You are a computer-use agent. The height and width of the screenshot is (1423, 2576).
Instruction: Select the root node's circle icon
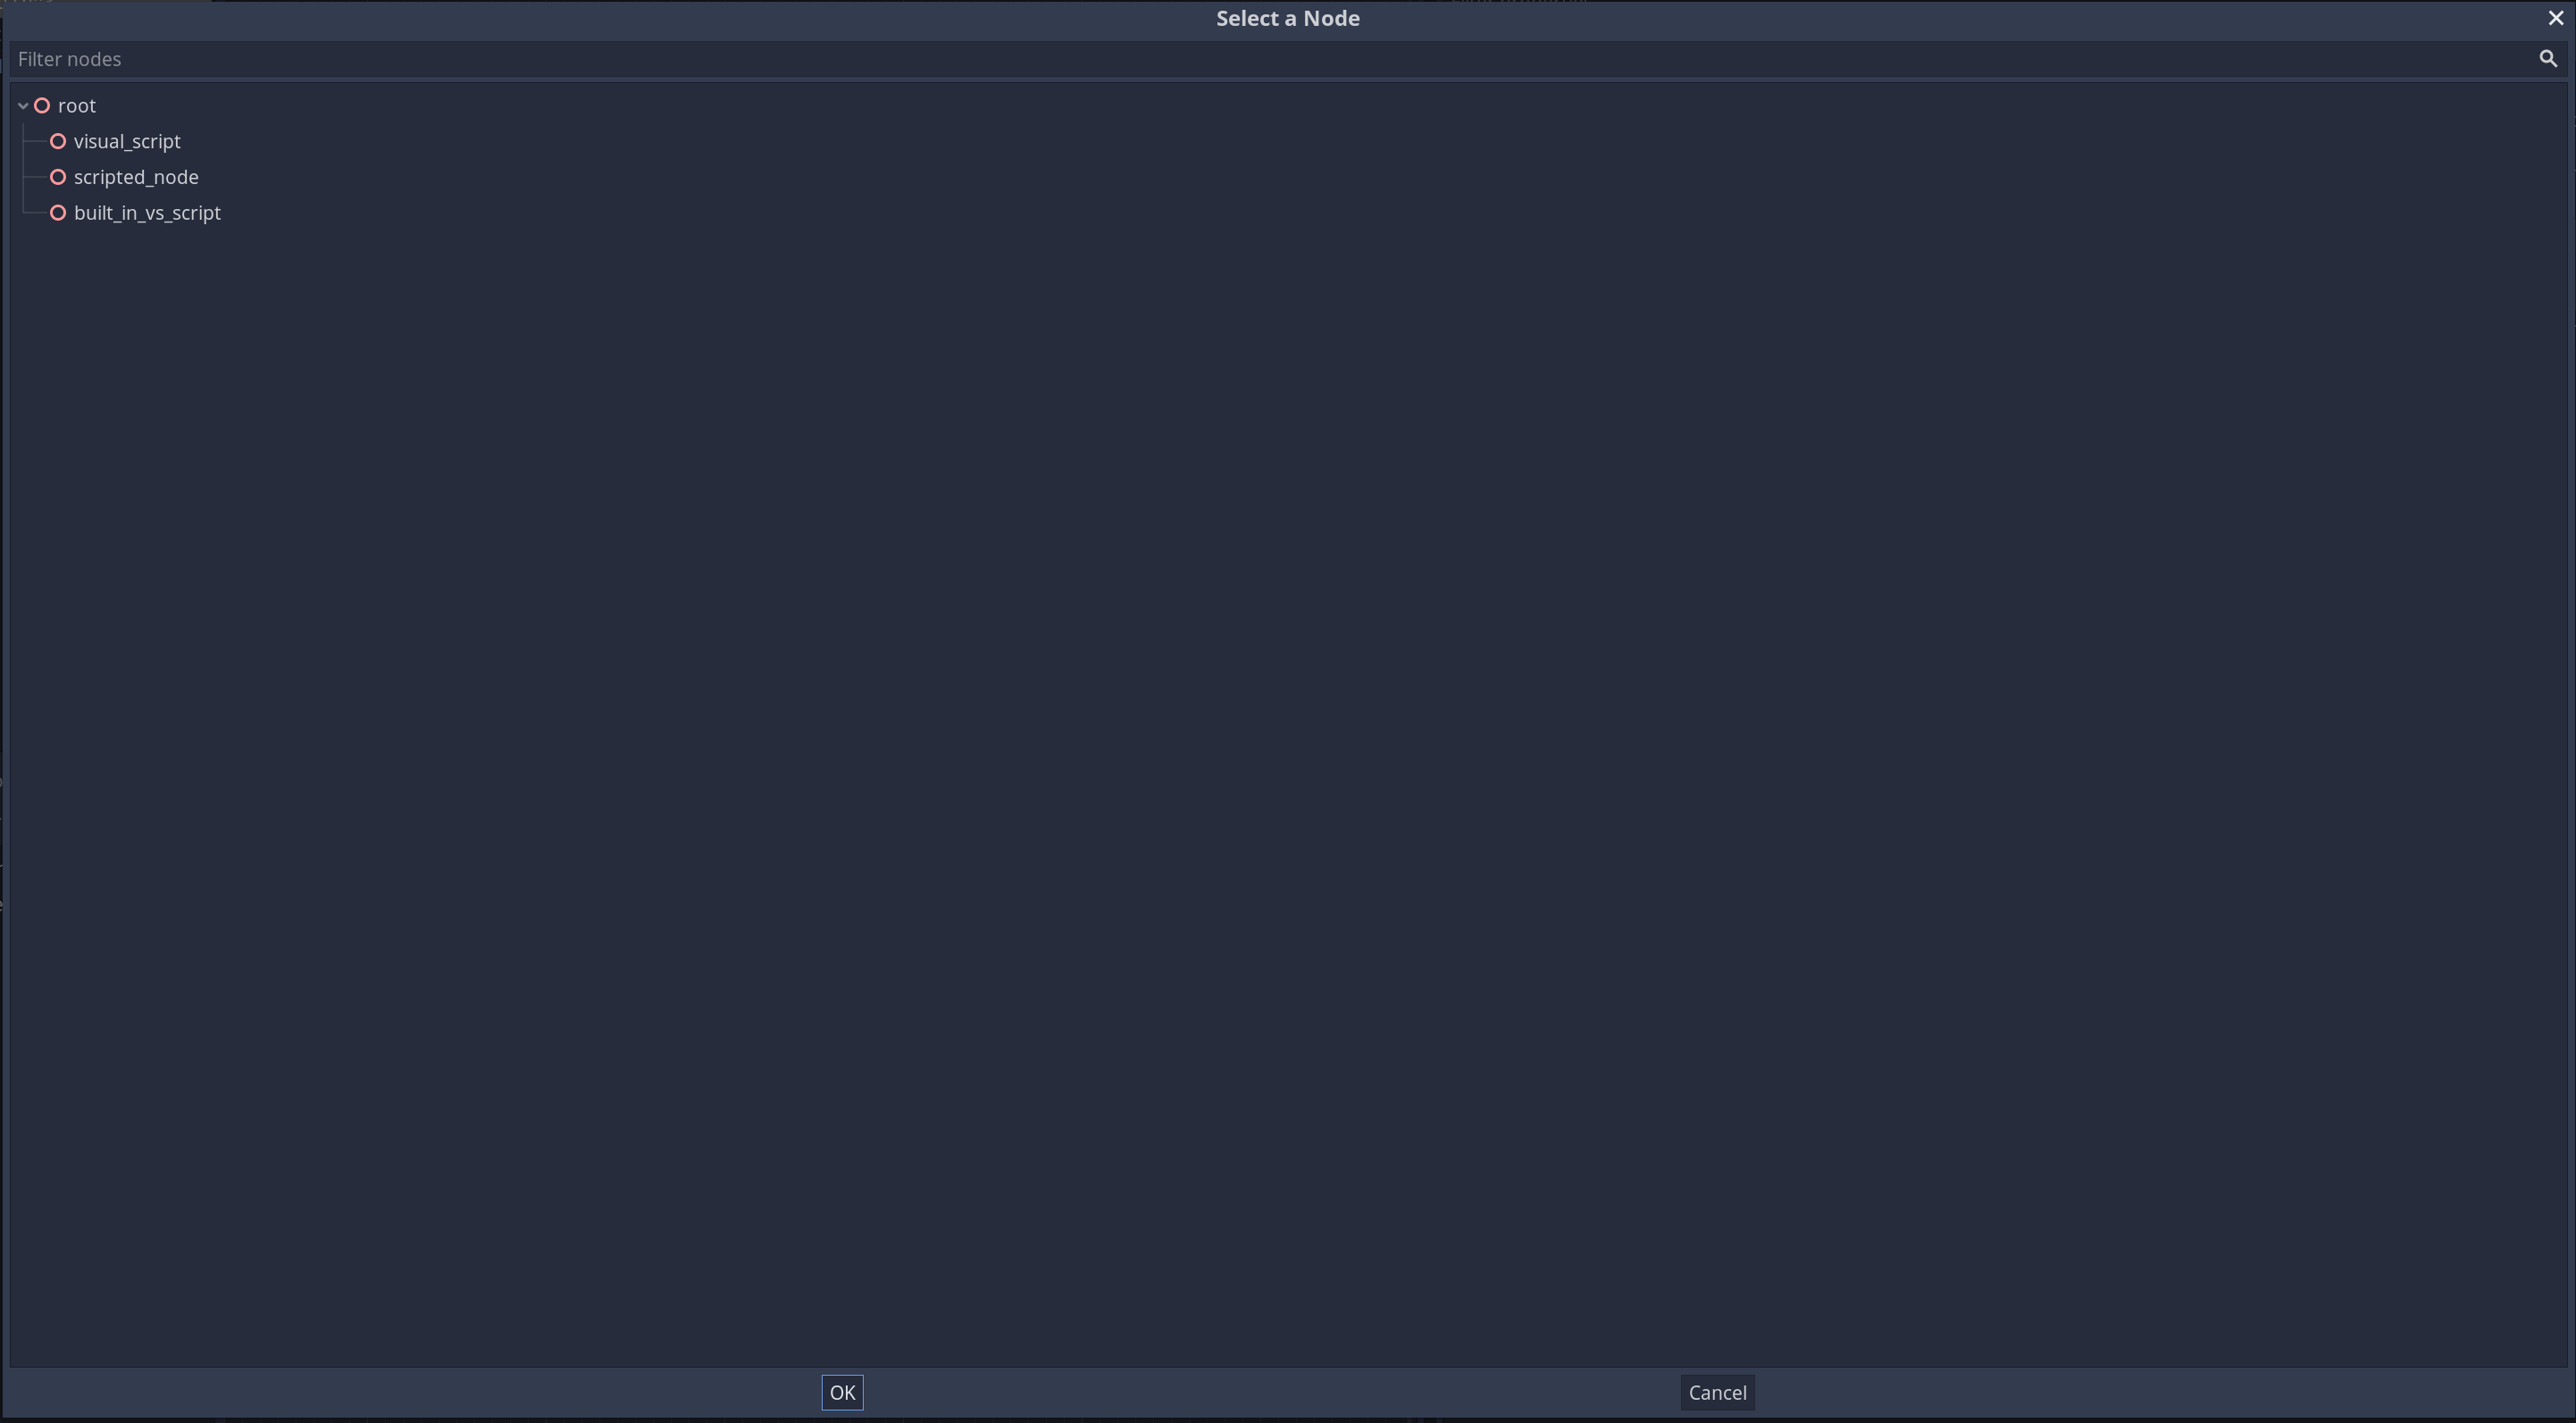pos(42,105)
